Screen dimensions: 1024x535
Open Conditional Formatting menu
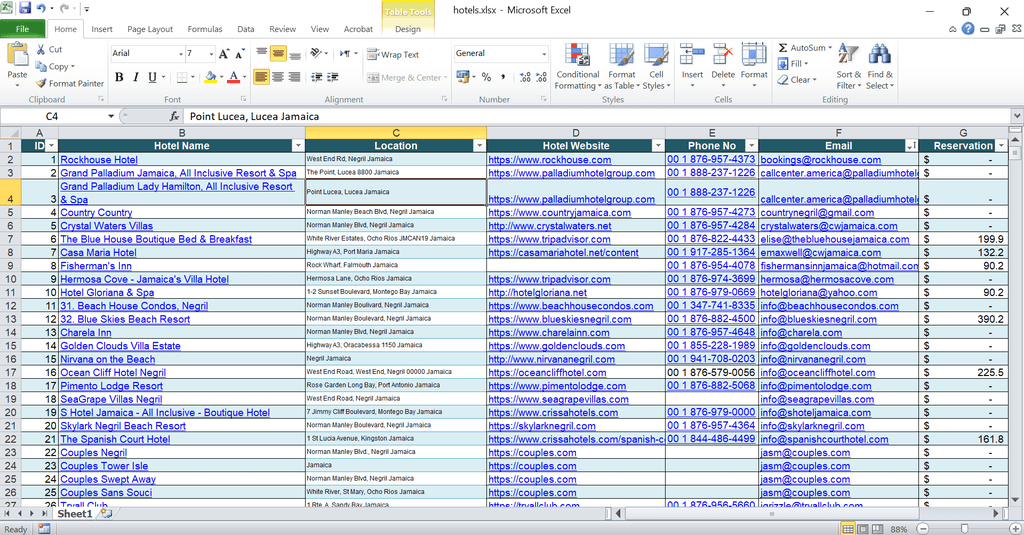[578, 67]
